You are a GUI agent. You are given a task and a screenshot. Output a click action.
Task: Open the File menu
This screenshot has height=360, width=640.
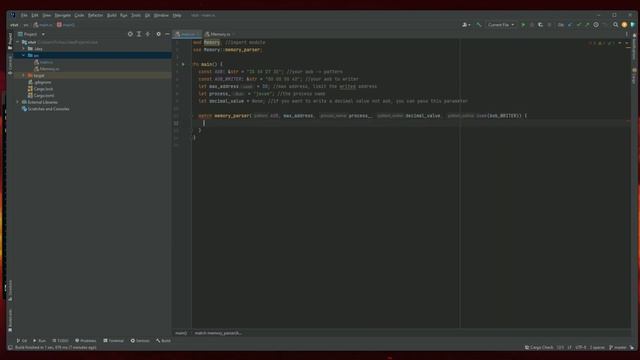[24, 15]
